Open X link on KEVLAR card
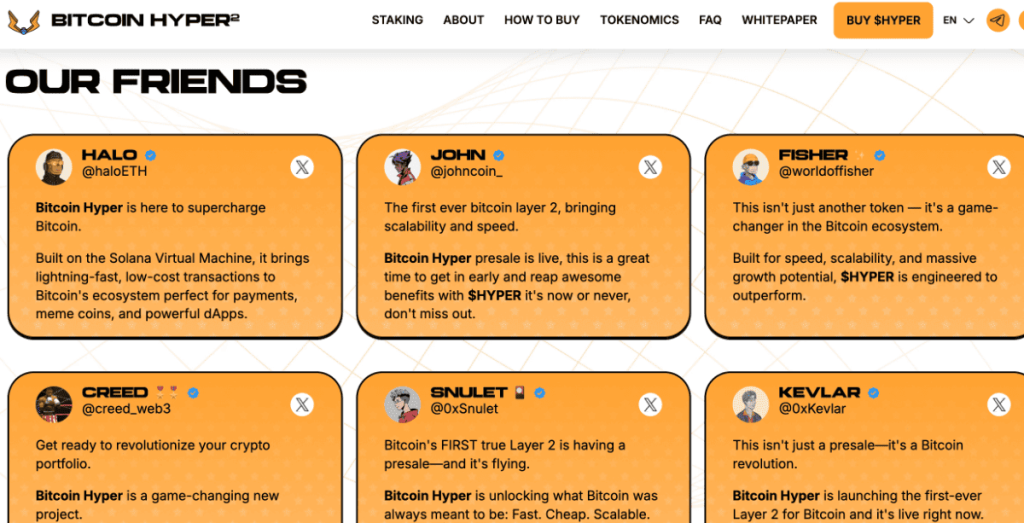The width and height of the screenshot is (1024, 523). click(x=999, y=405)
